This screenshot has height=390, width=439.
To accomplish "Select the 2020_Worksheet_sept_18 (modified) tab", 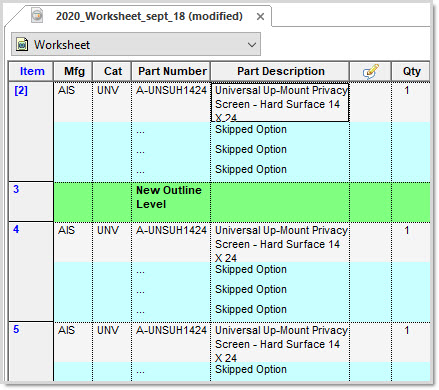I will 149,16.
